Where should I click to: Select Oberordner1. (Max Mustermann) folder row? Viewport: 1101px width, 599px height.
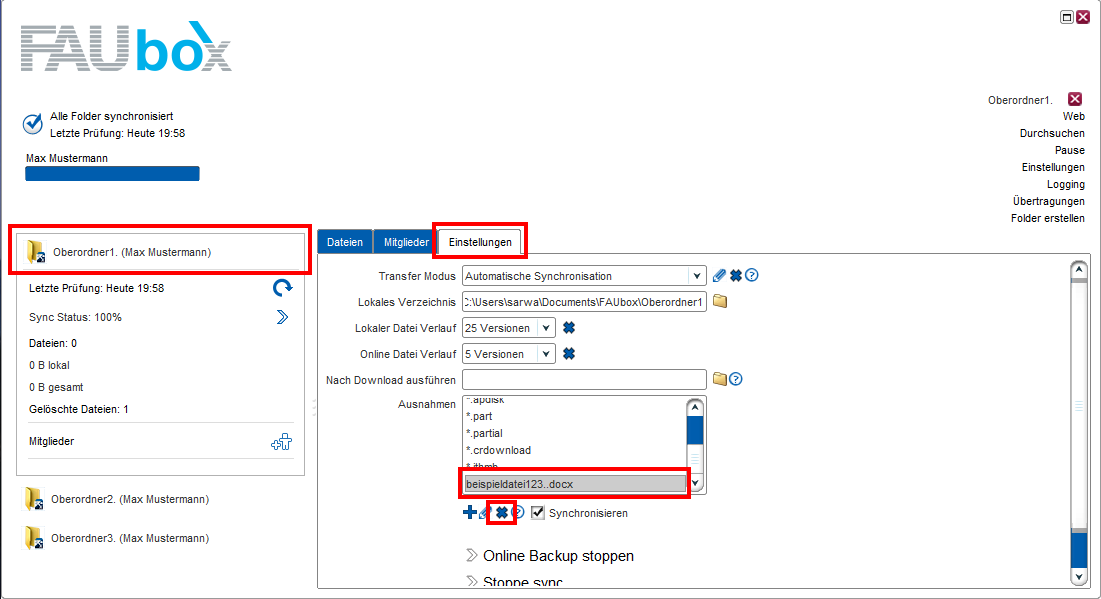pos(161,252)
